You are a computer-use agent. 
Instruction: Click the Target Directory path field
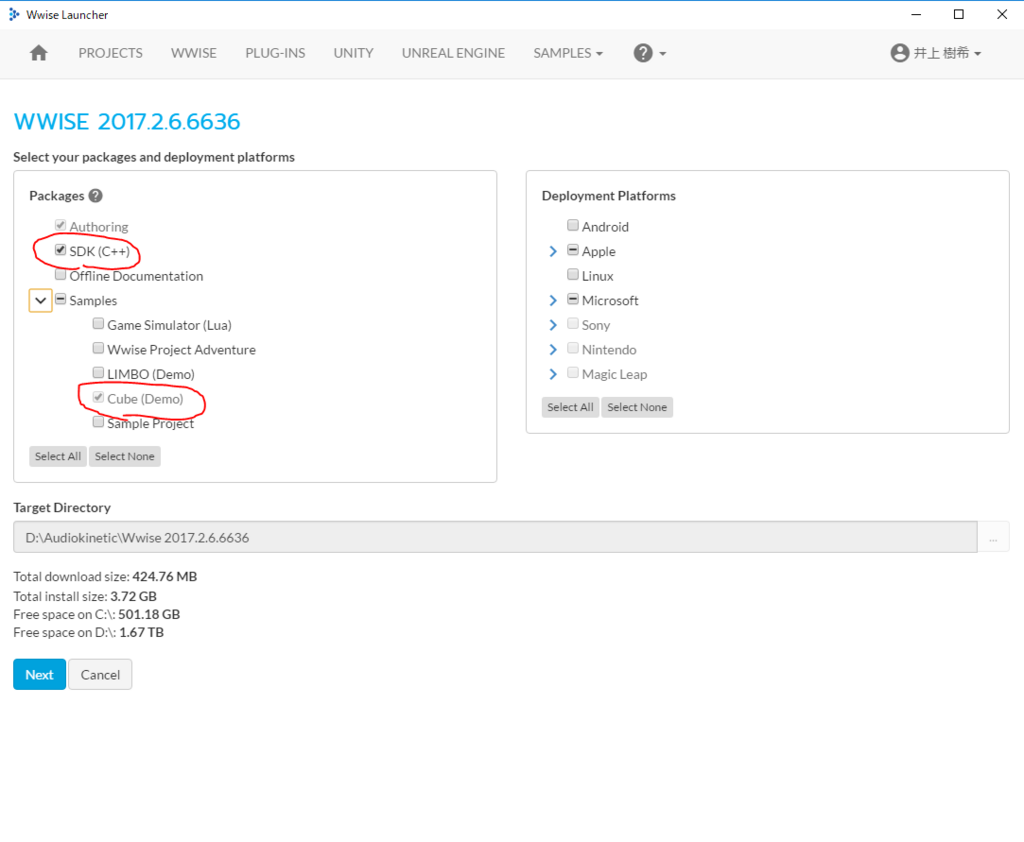495,537
